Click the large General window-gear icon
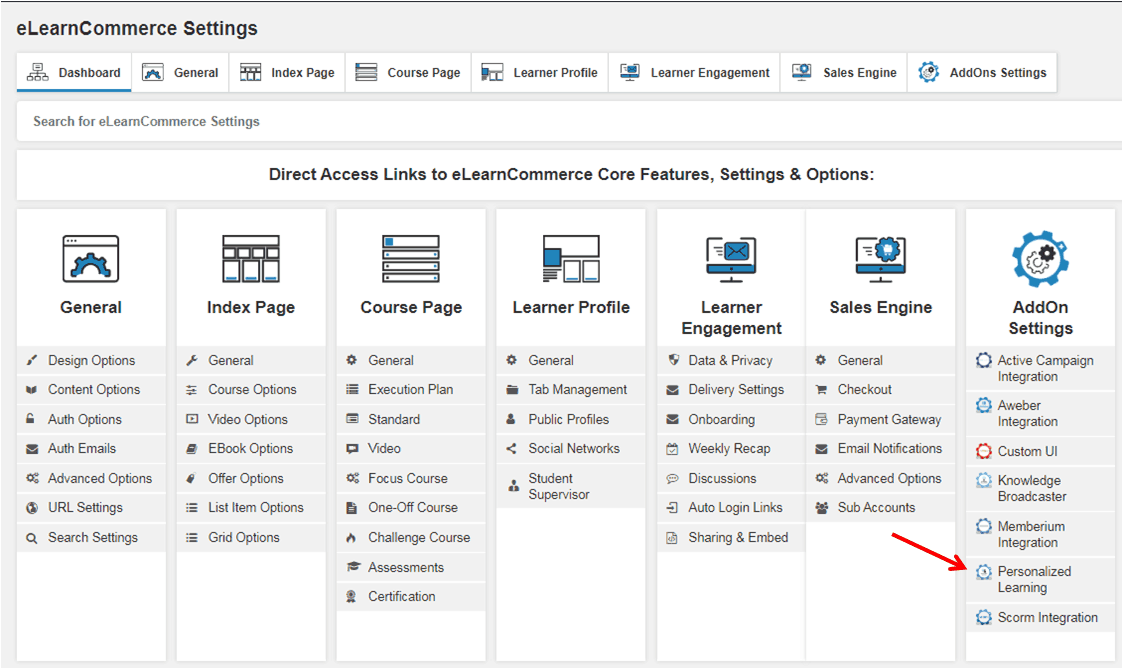The width and height of the screenshot is (1123, 669). pos(90,259)
